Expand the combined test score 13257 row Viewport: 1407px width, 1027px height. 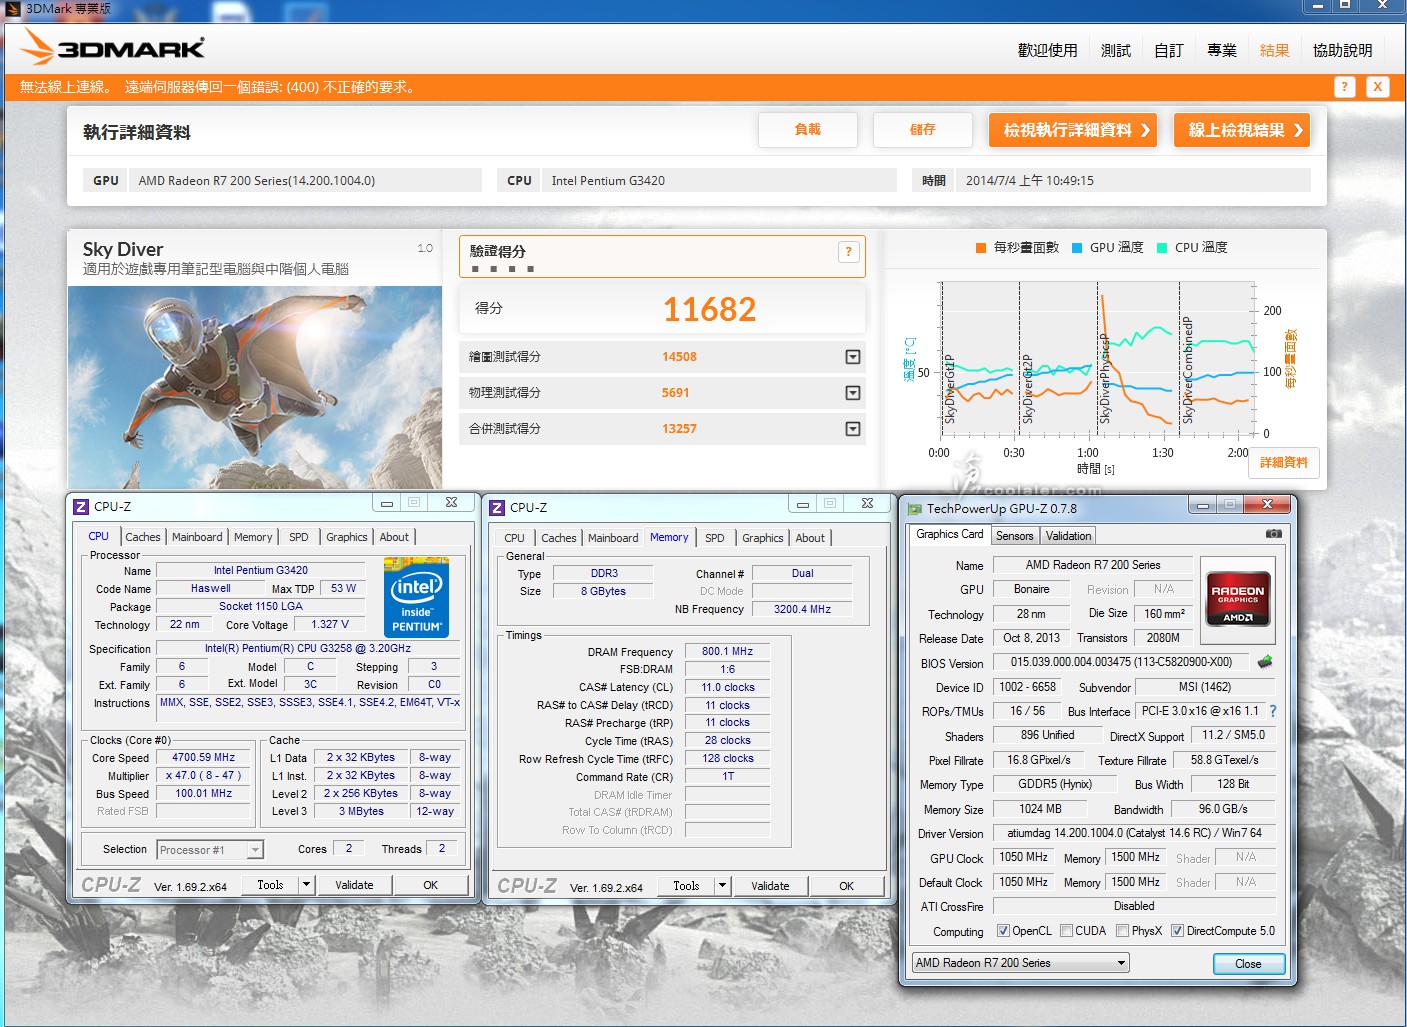coord(853,429)
